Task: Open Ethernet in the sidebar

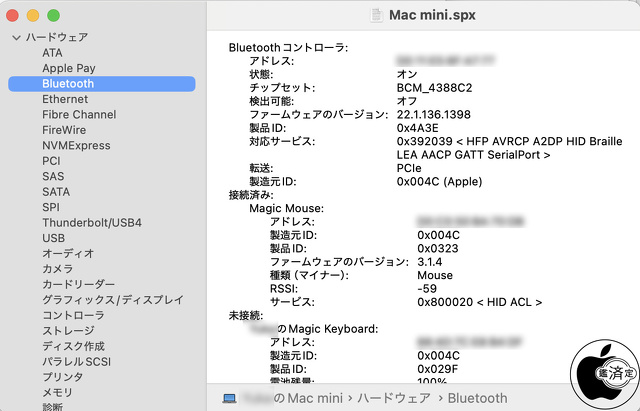Action: (65, 99)
